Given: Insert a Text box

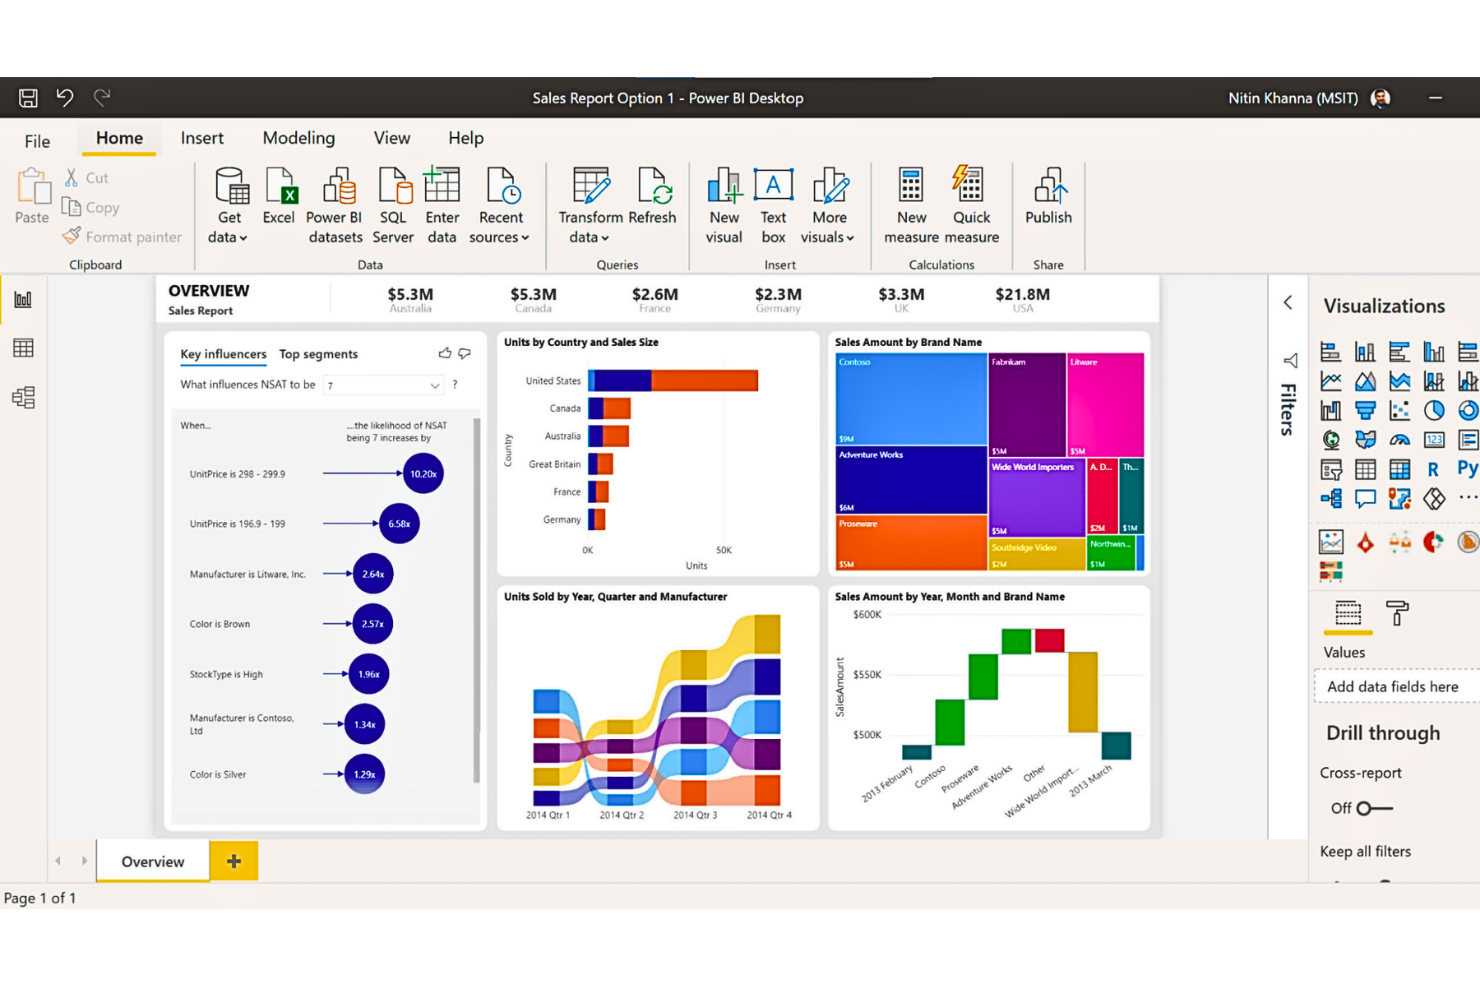Looking at the screenshot, I should pos(773,206).
